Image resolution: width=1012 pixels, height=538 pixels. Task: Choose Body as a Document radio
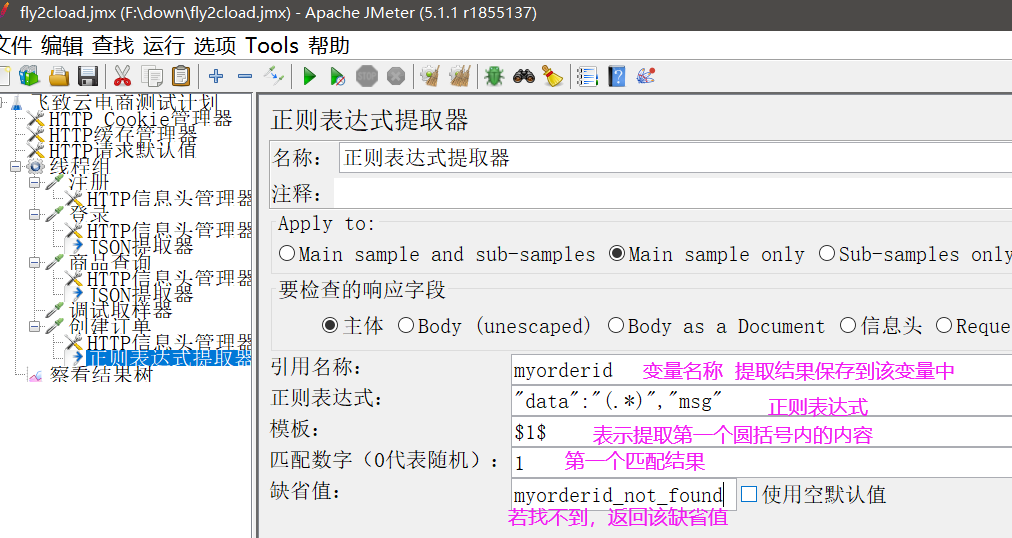pos(616,326)
